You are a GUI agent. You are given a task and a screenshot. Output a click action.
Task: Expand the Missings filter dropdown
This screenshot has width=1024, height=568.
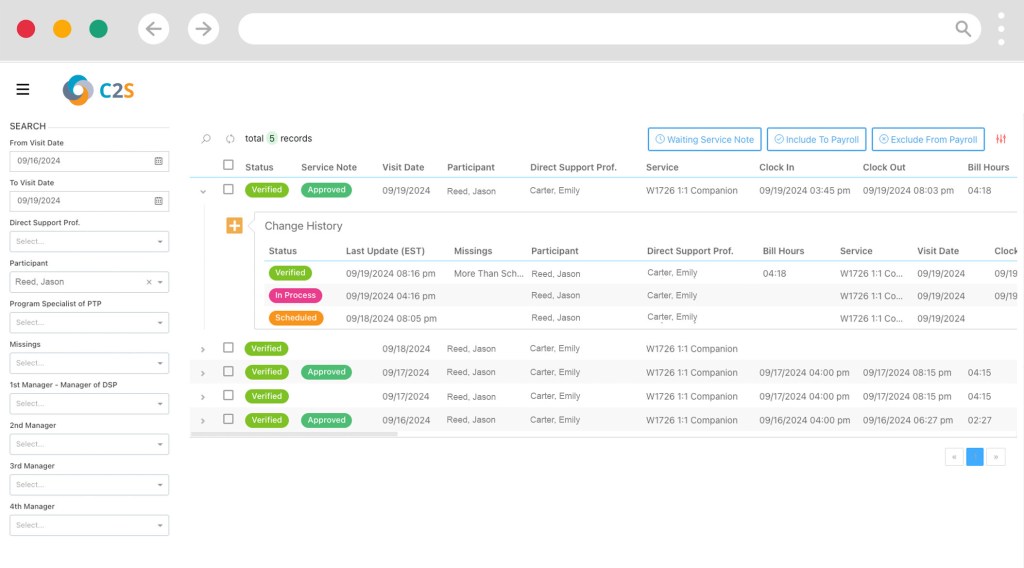pyautogui.click(x=89, y=363)
